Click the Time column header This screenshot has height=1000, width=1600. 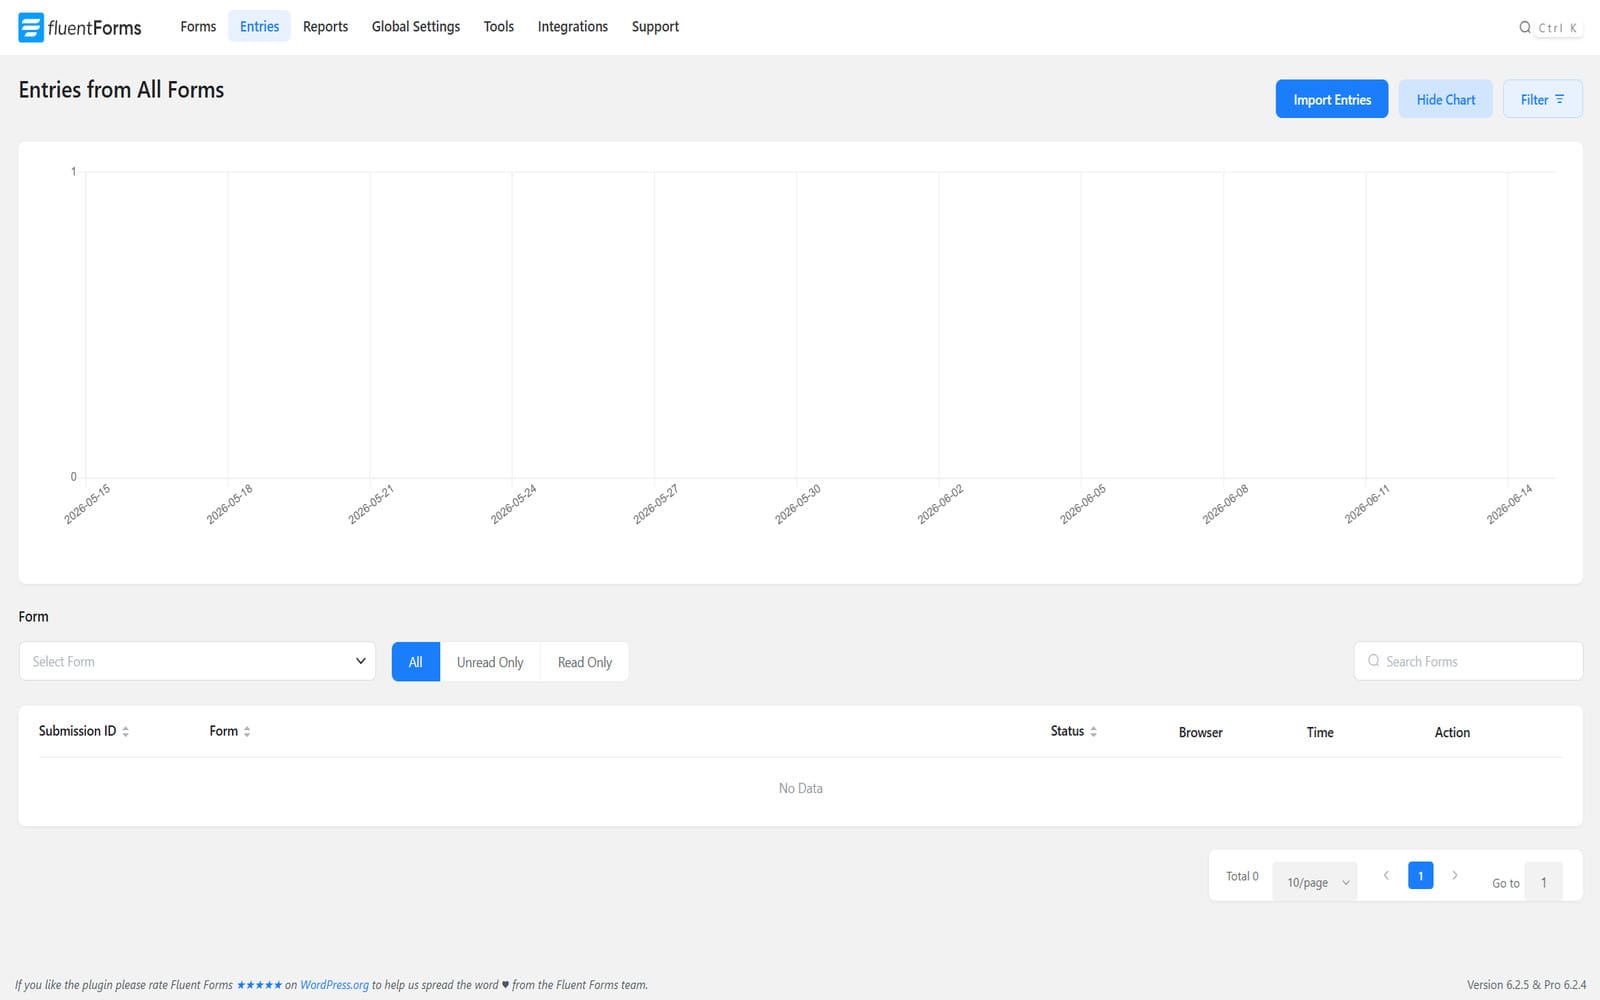tap(1320, 732)
